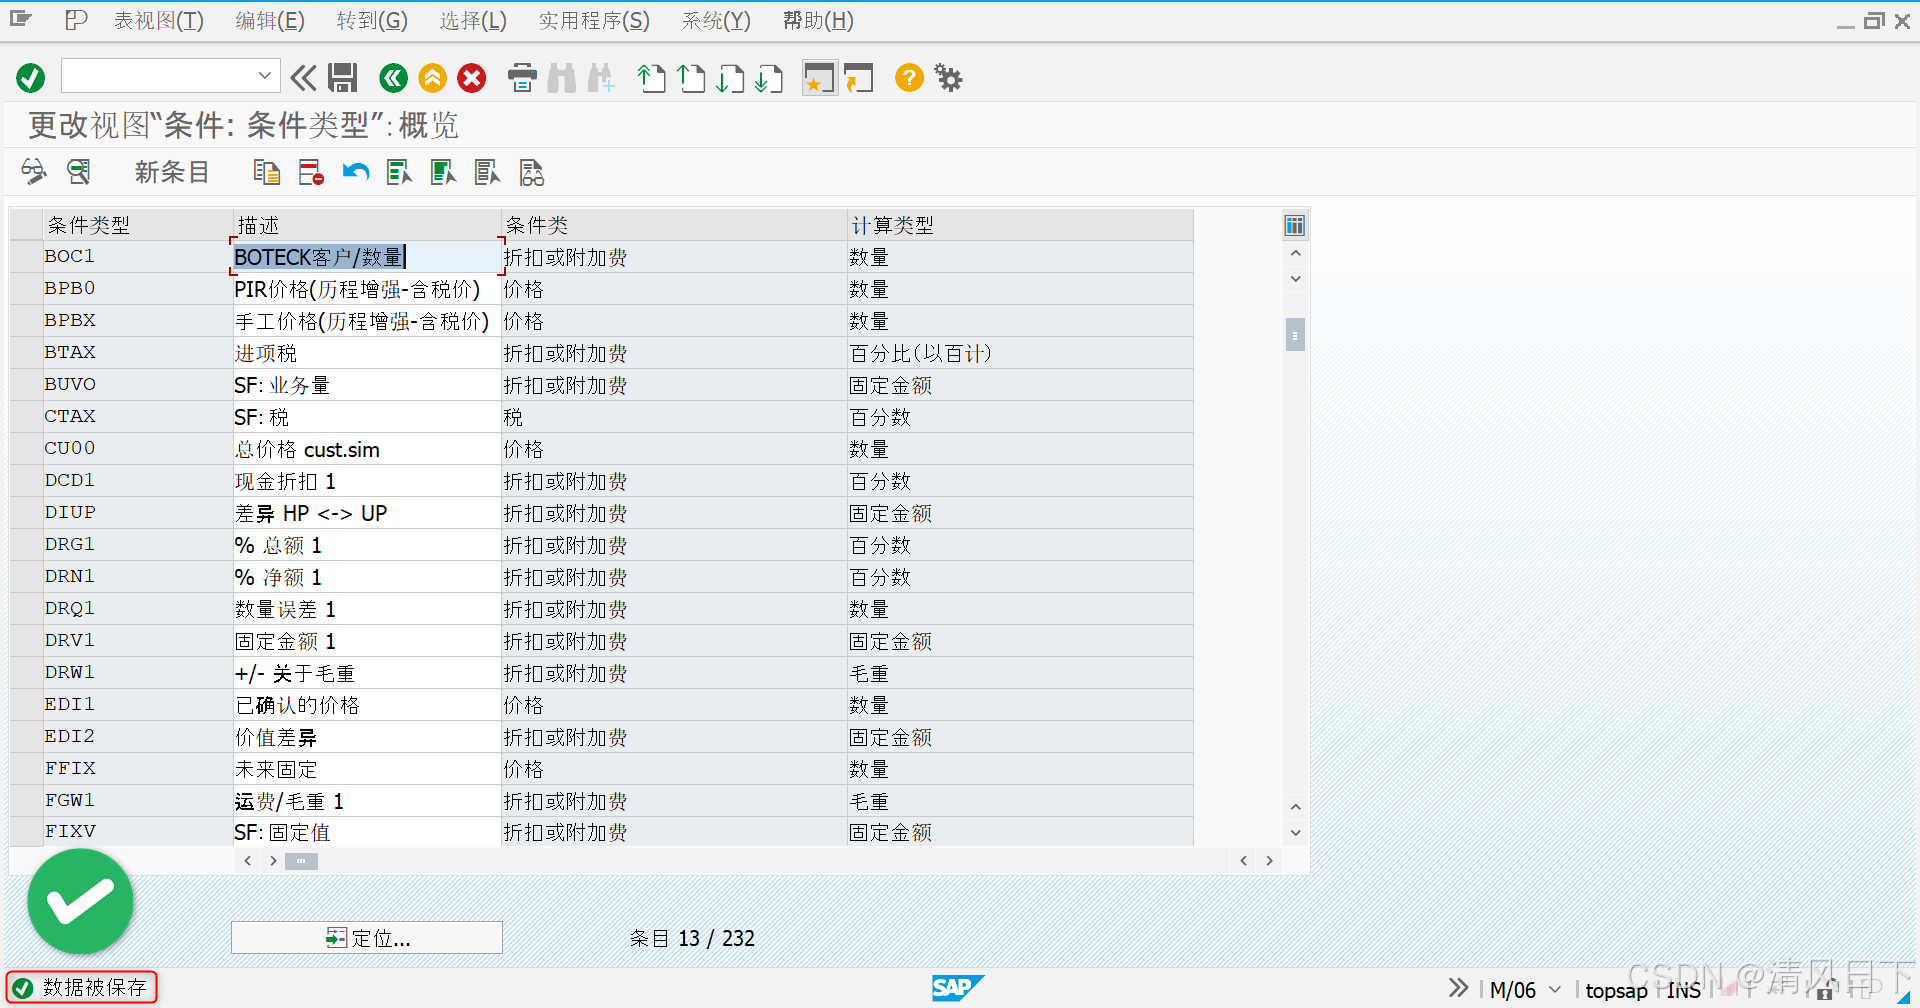Open the 转到(G) menu

(372, 21)
